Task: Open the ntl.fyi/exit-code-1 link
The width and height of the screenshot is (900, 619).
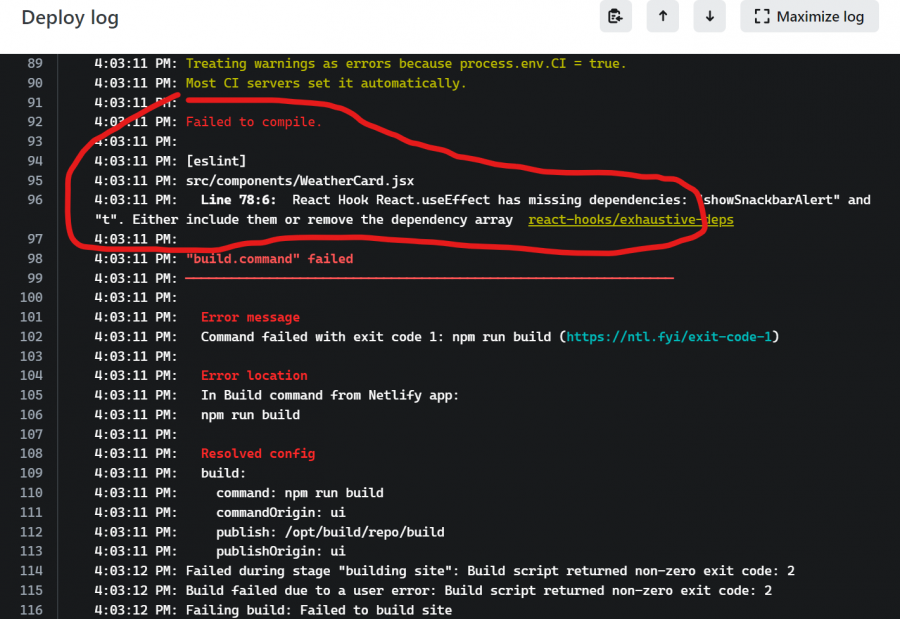Action: pyautogui.click(x=670, y=336)
